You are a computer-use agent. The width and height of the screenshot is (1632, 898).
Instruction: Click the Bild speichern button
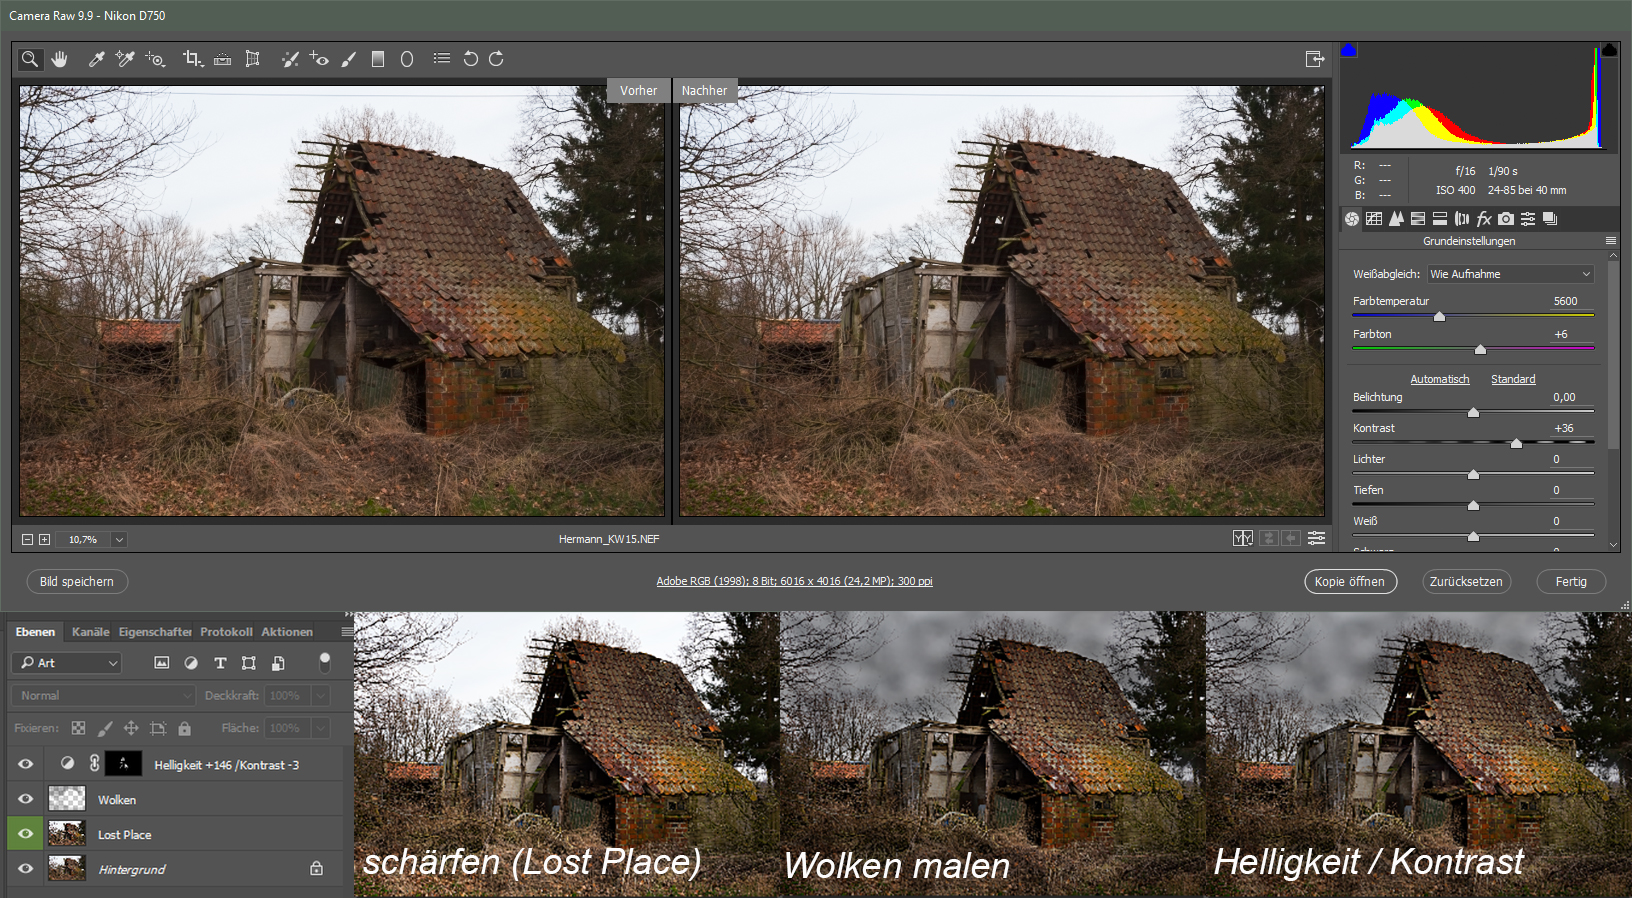(77, 581)
